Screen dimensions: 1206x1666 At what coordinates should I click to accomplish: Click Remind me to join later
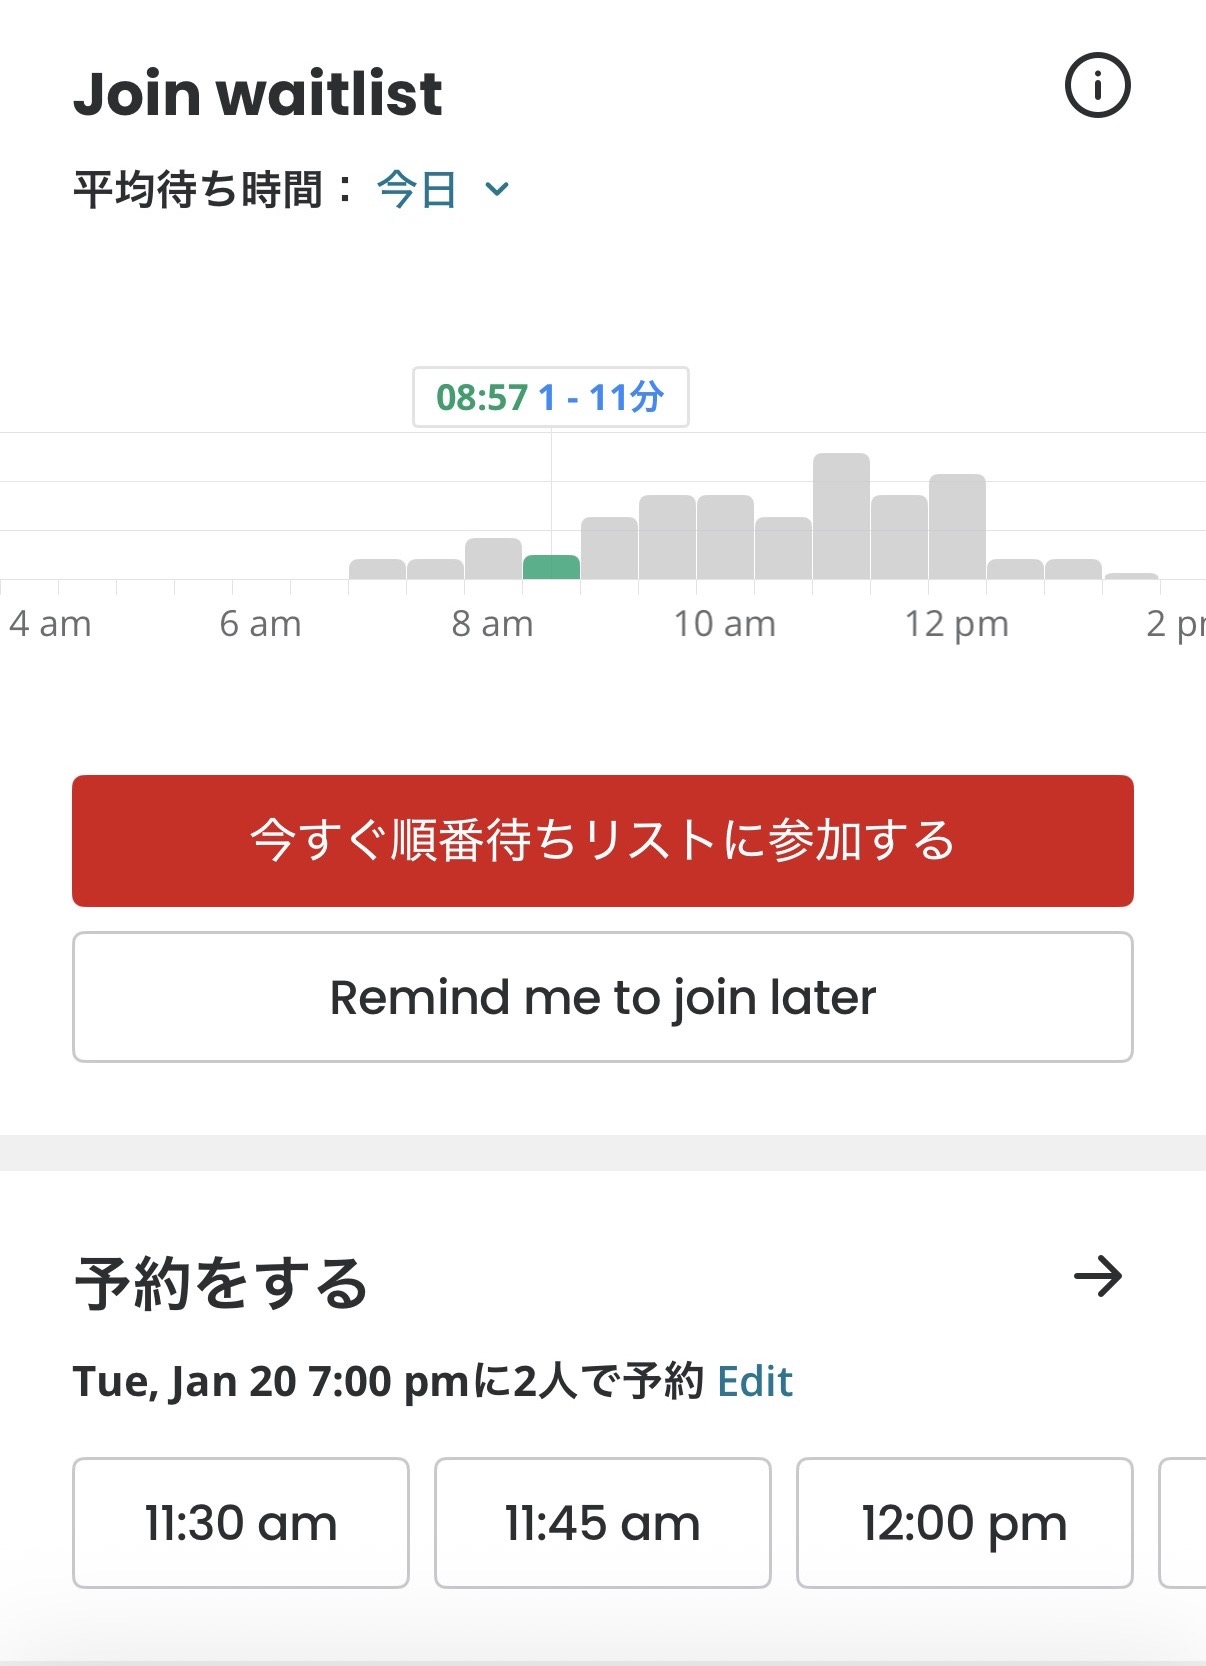click(x=602, y=997)
